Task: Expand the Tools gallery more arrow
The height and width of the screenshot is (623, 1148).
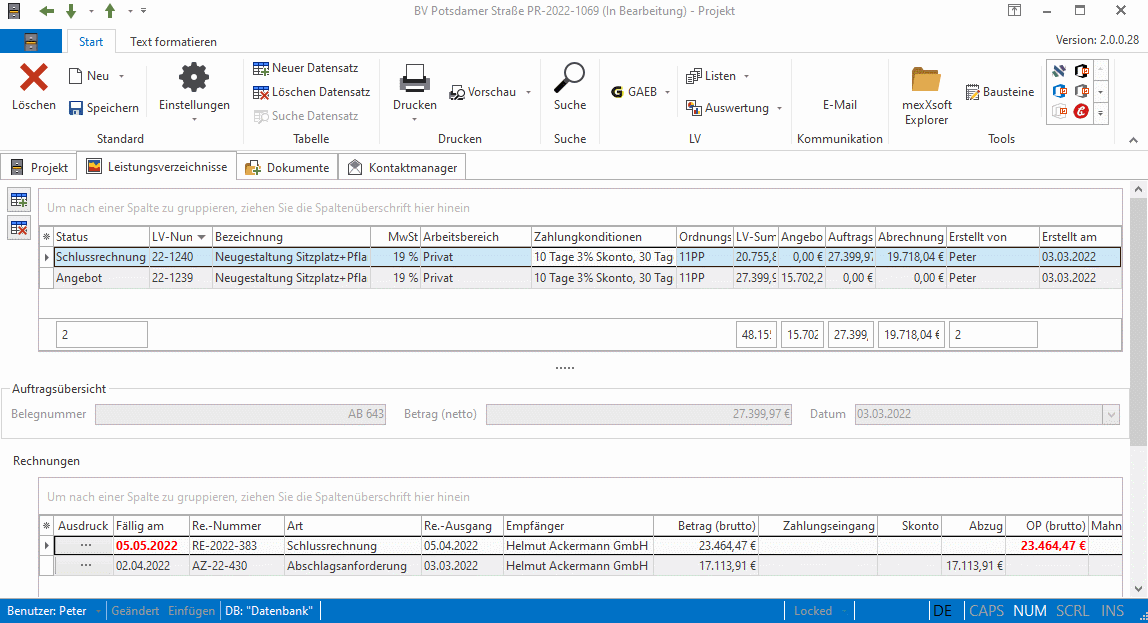Action: click(x=1100, y=112)
